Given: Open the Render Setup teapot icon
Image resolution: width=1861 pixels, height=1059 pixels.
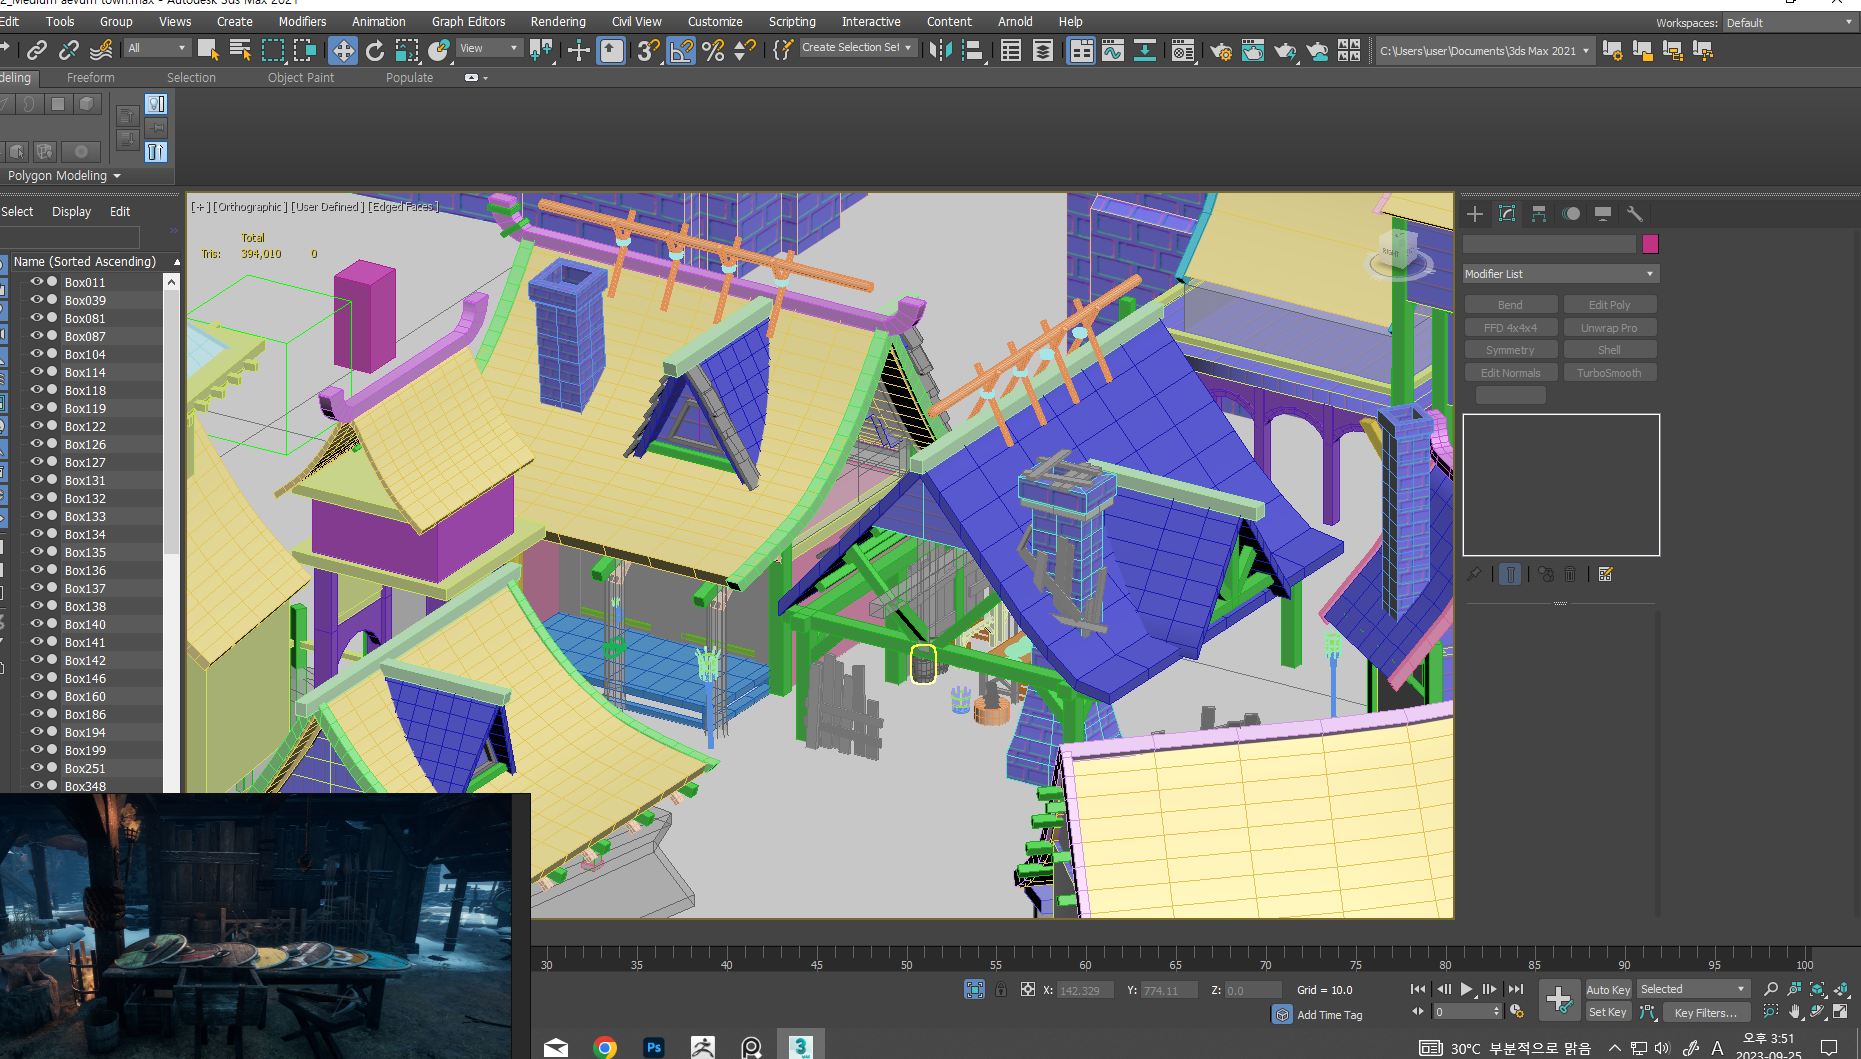Looking at the screenshot, I should (x=1220, y=51).
